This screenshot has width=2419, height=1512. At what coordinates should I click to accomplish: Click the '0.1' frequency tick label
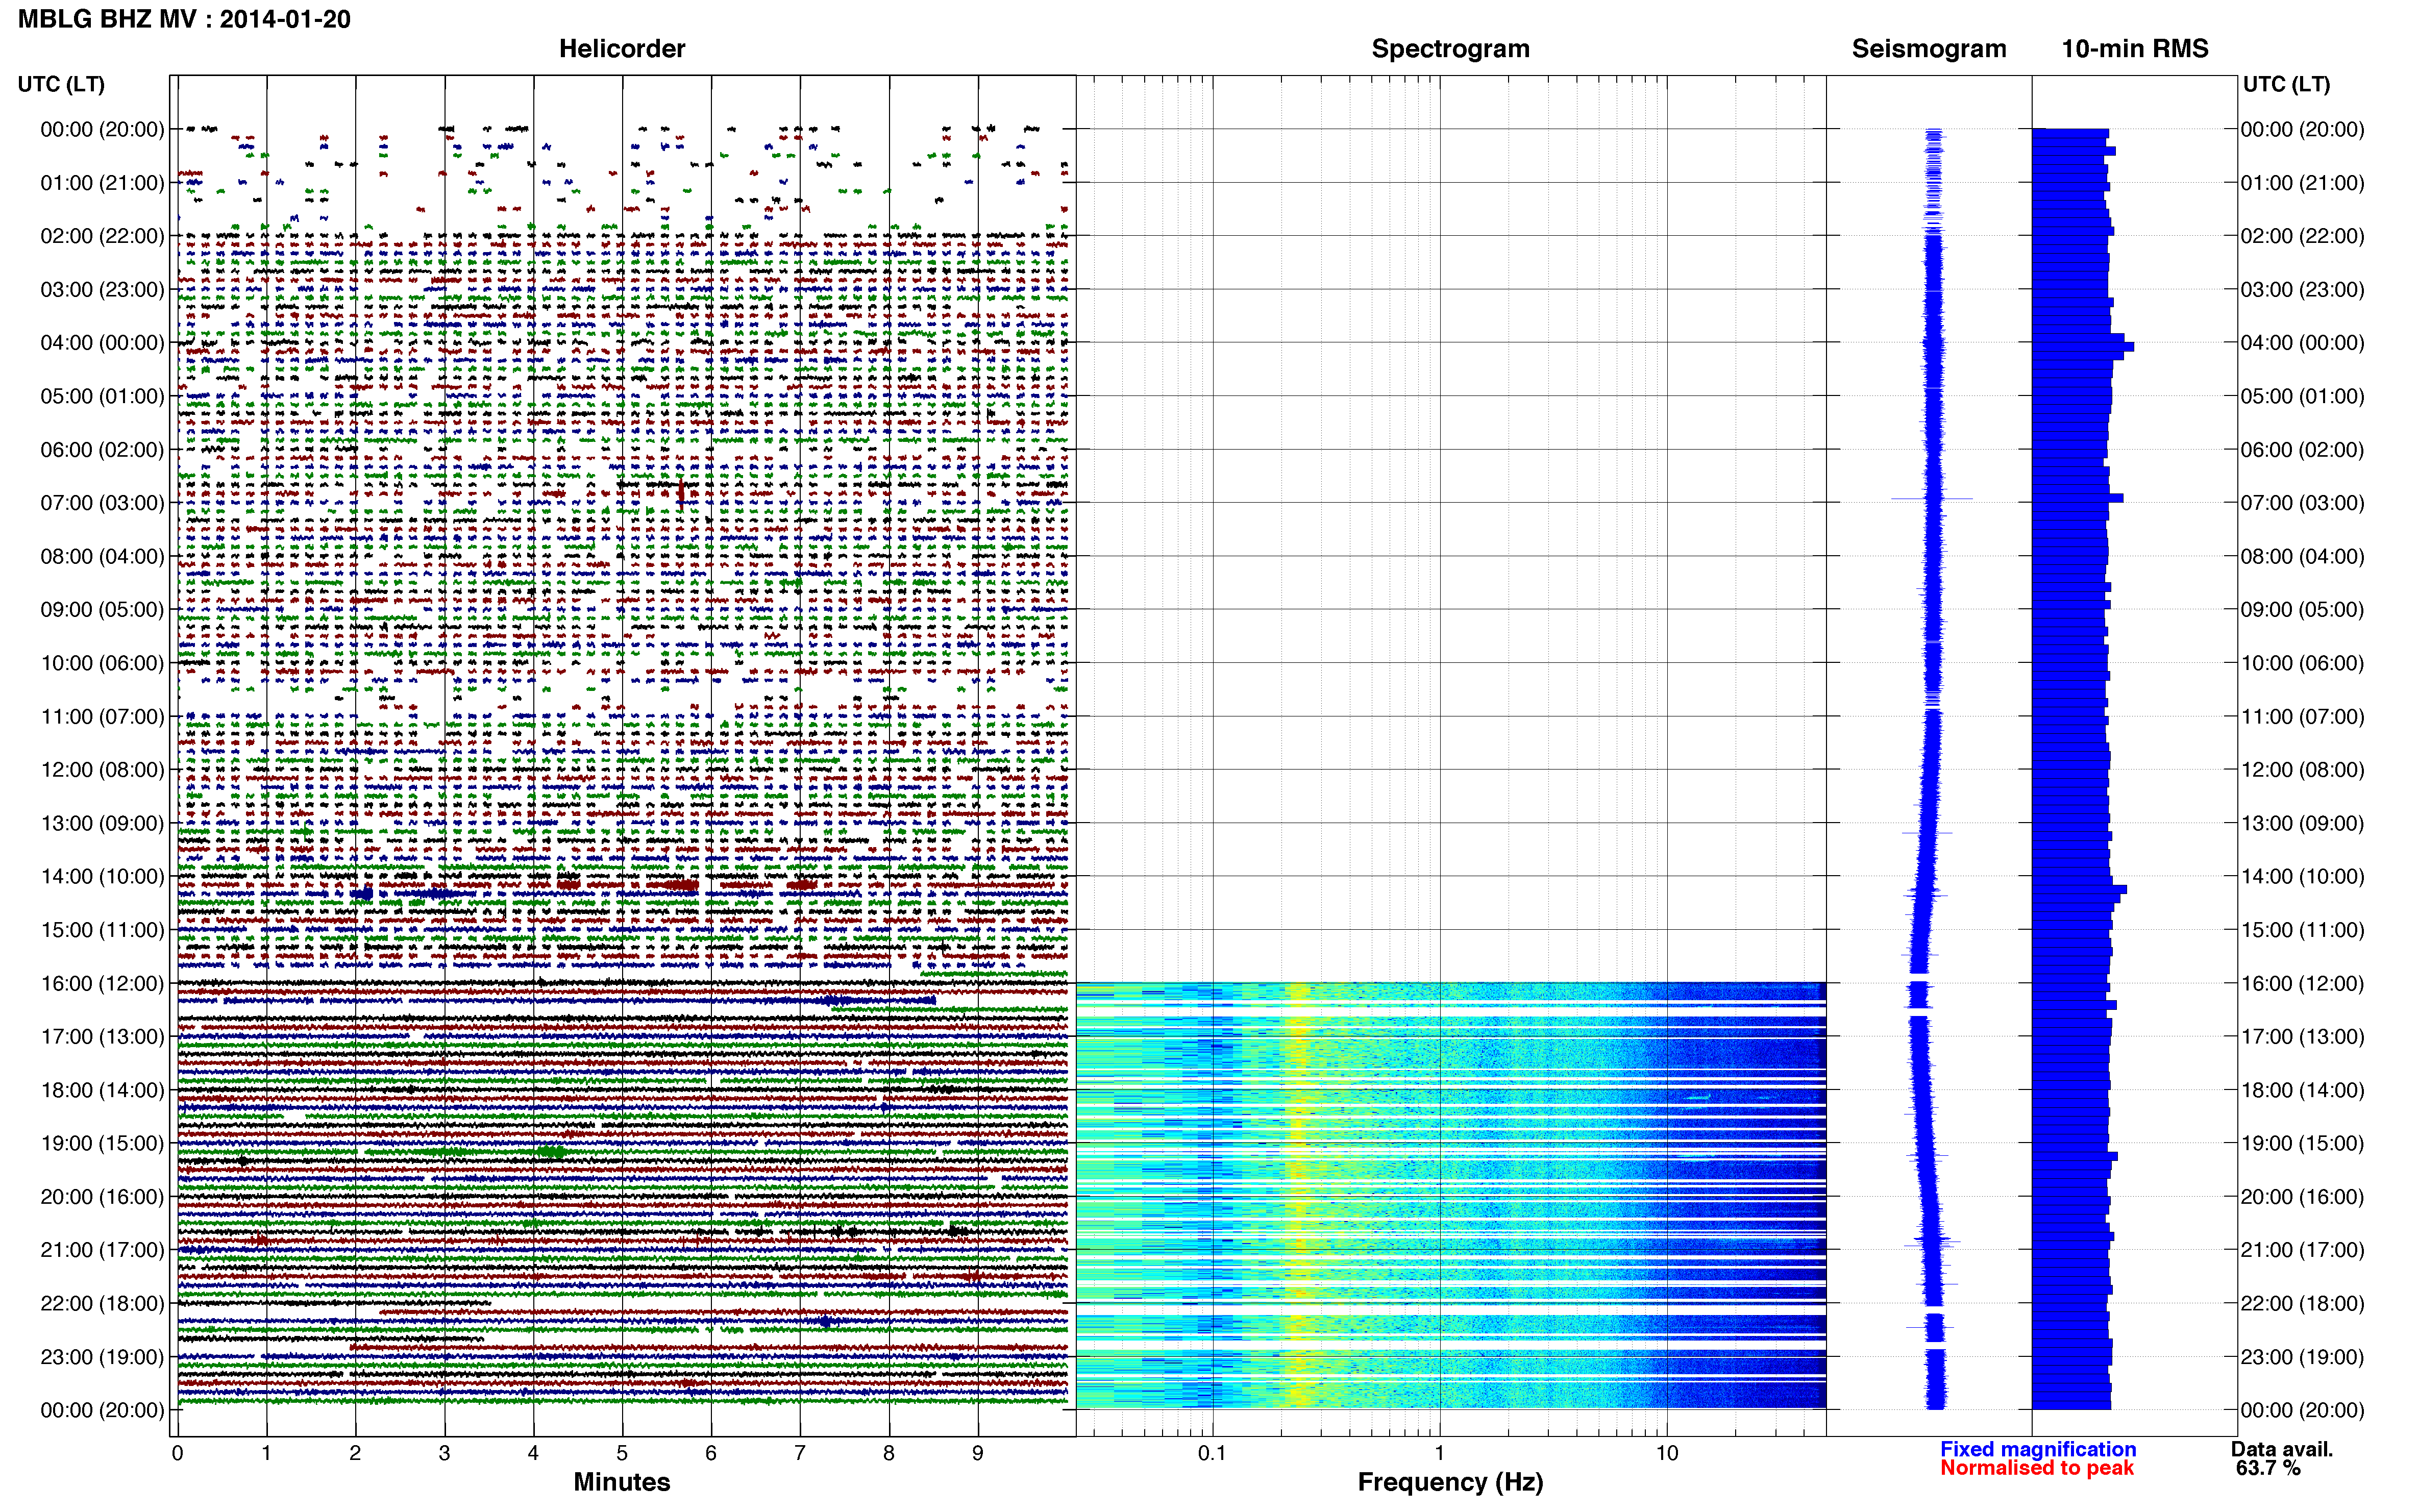[x=1212, y=1453]
